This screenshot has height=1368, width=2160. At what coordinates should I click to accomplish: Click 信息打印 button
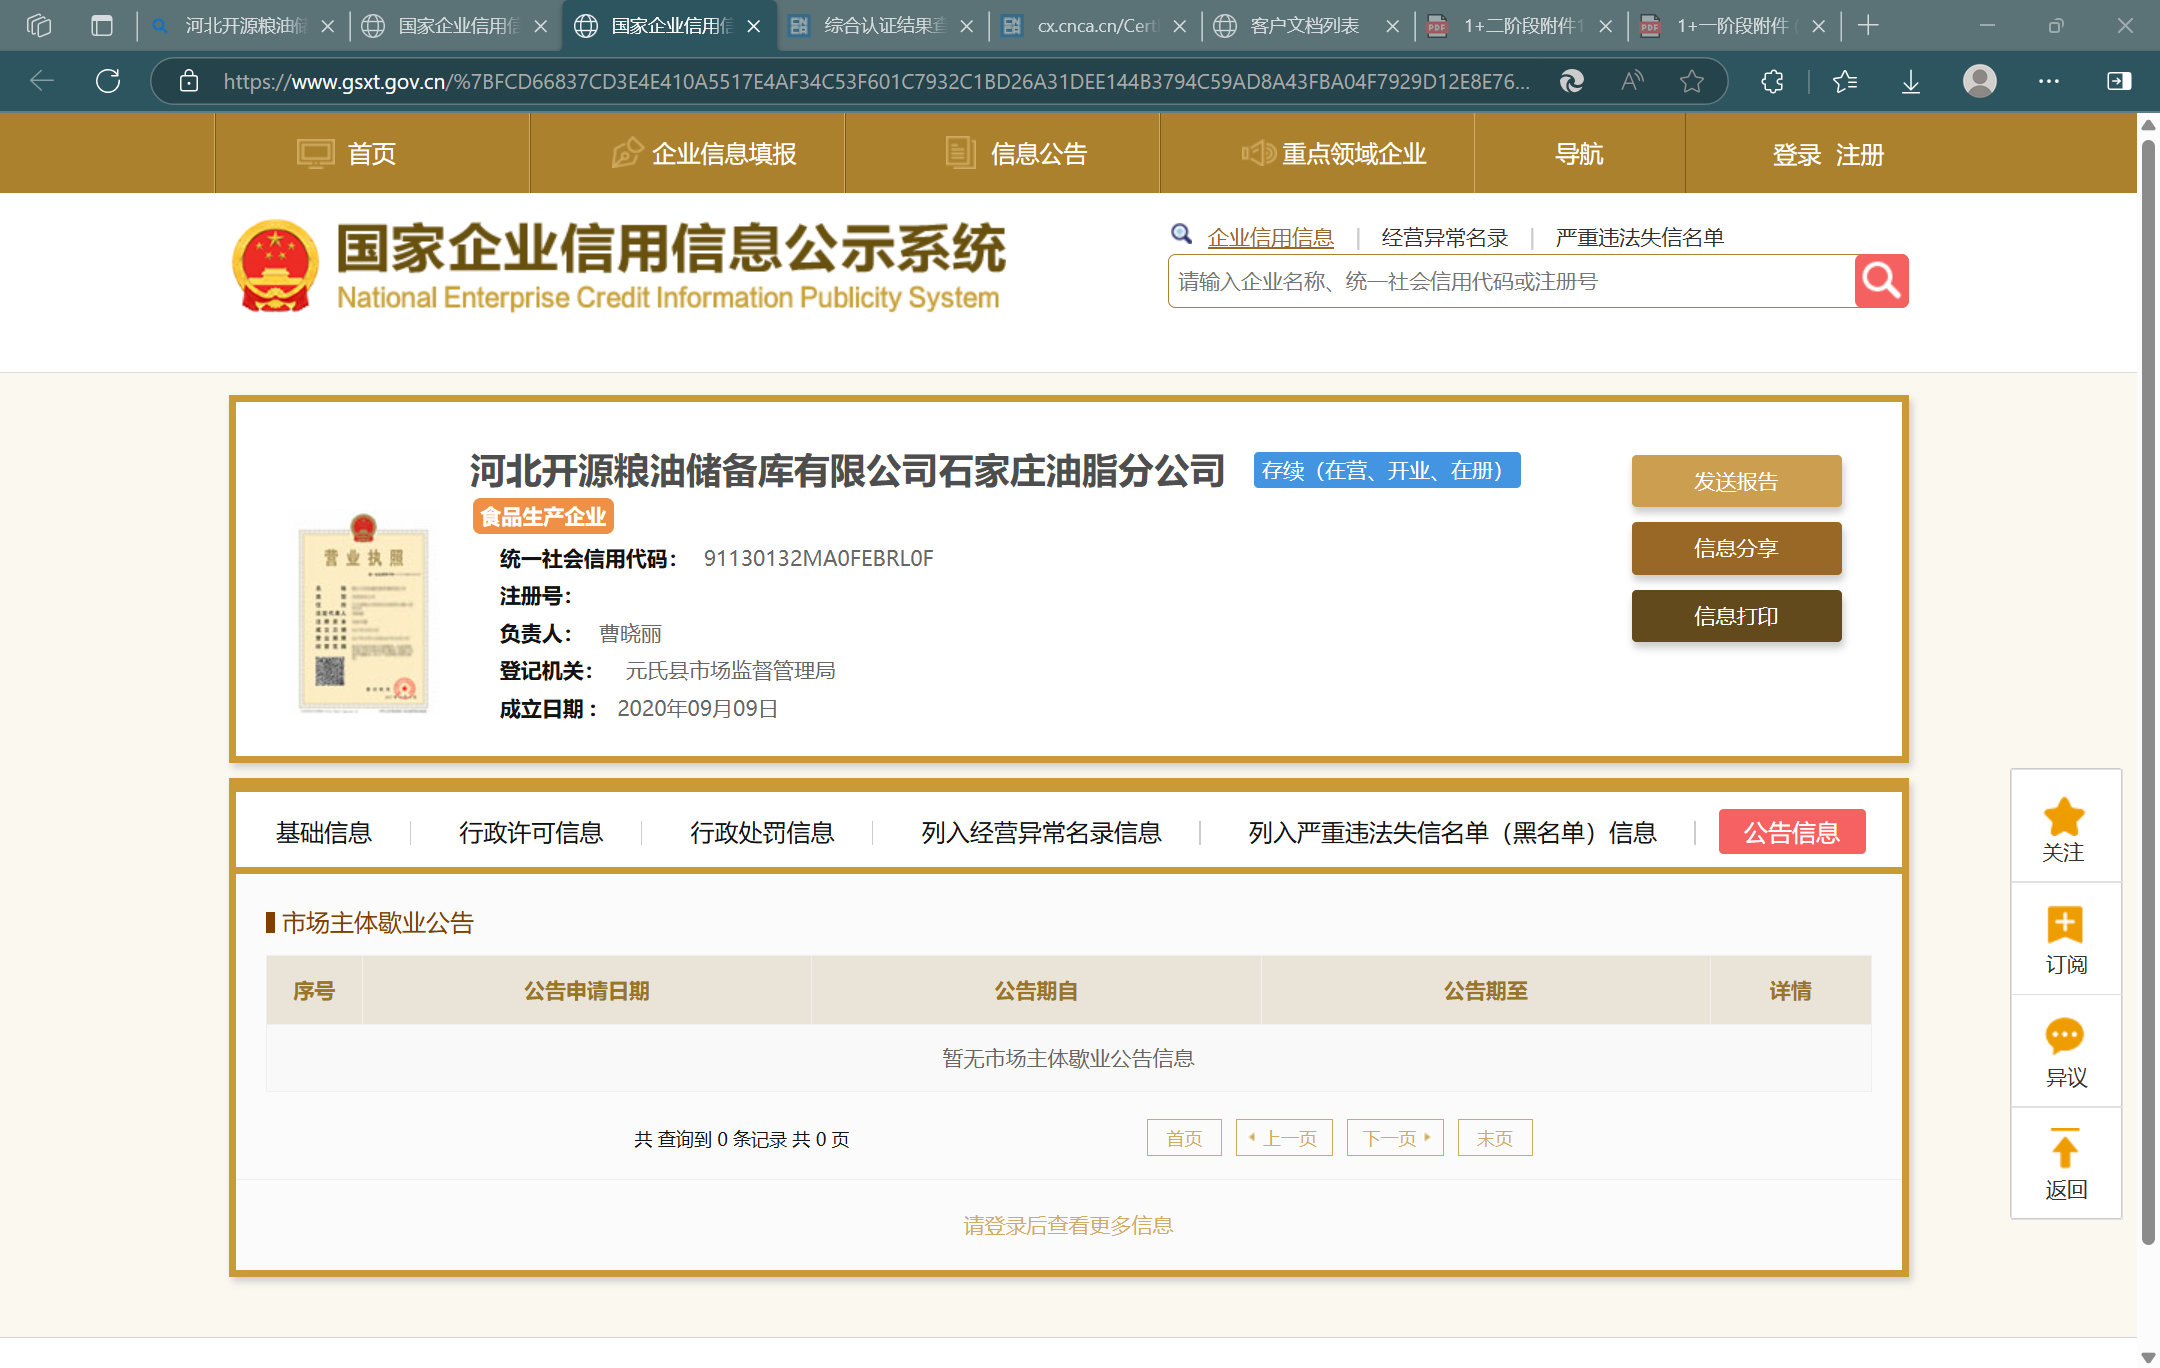1736,616
